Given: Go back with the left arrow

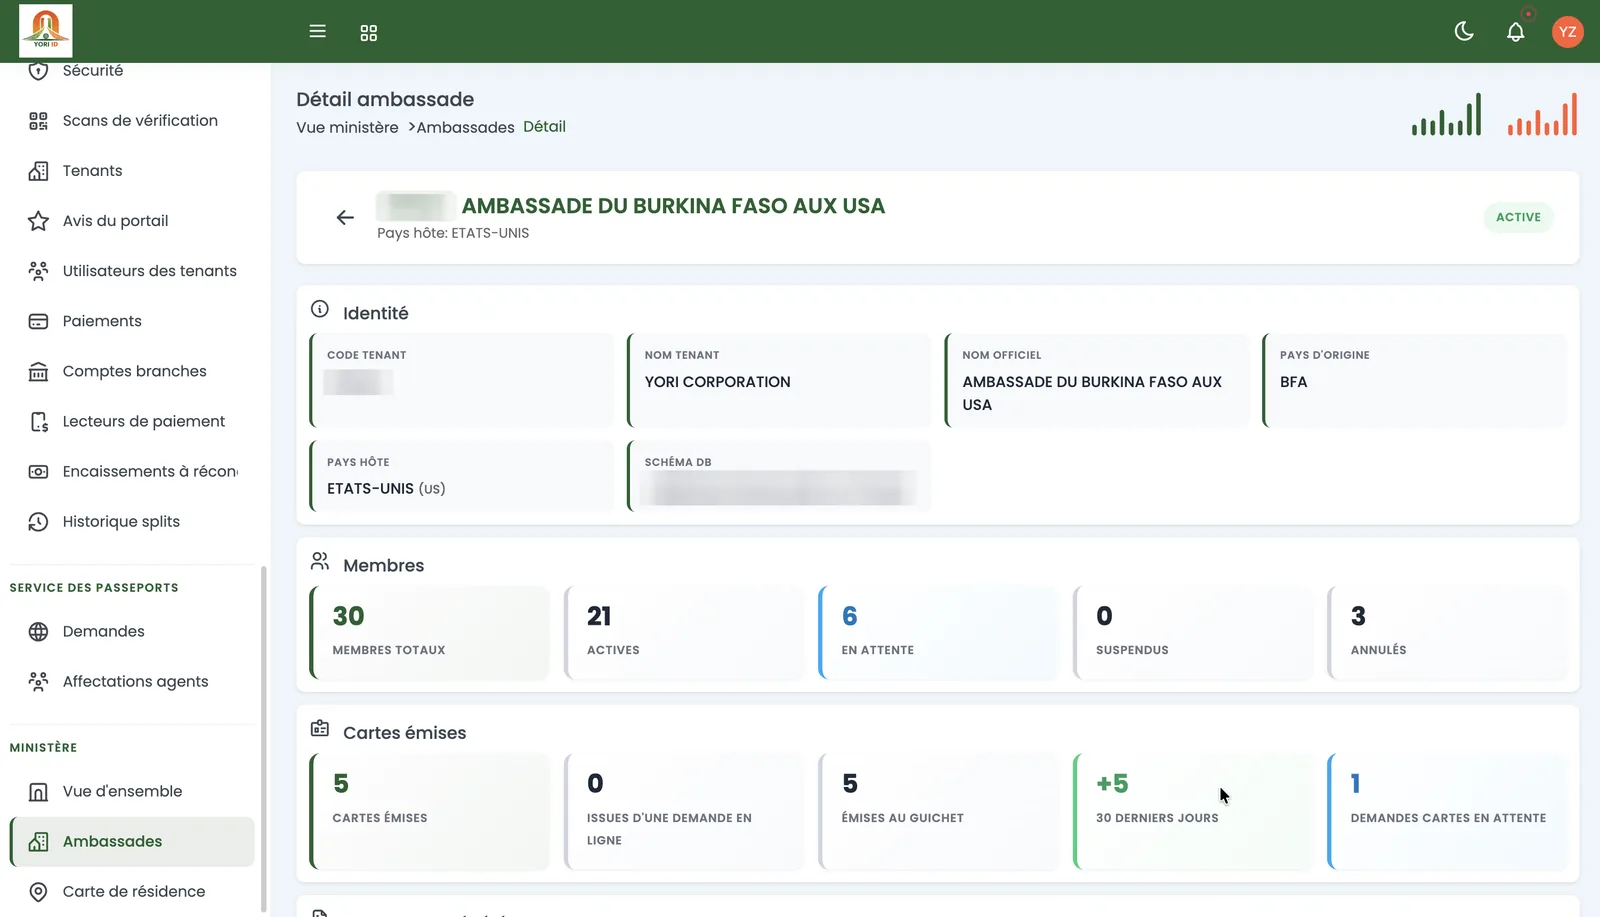Looking at the screenshot, I should (345, 217).
